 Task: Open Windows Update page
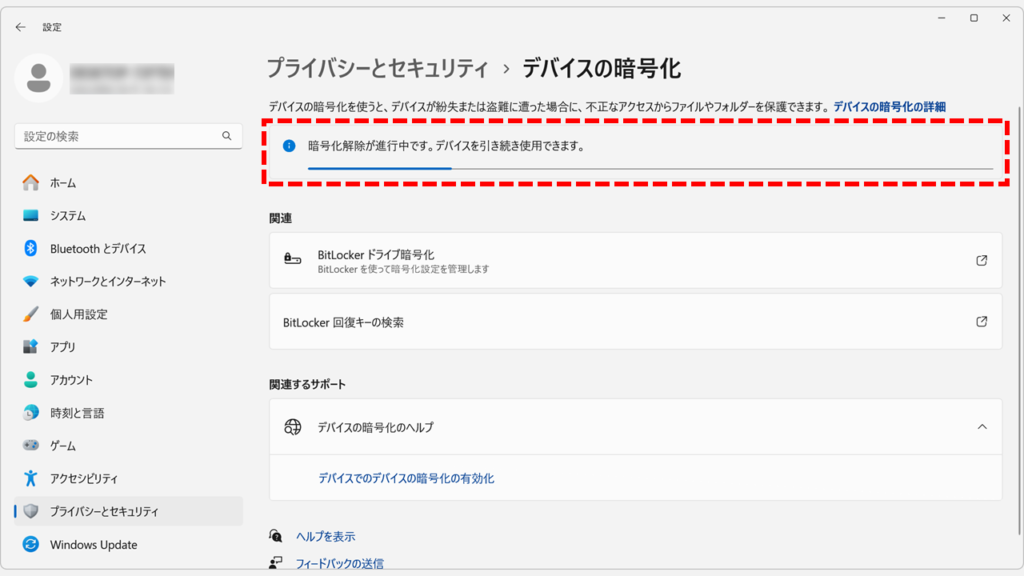tap(129, 544)
